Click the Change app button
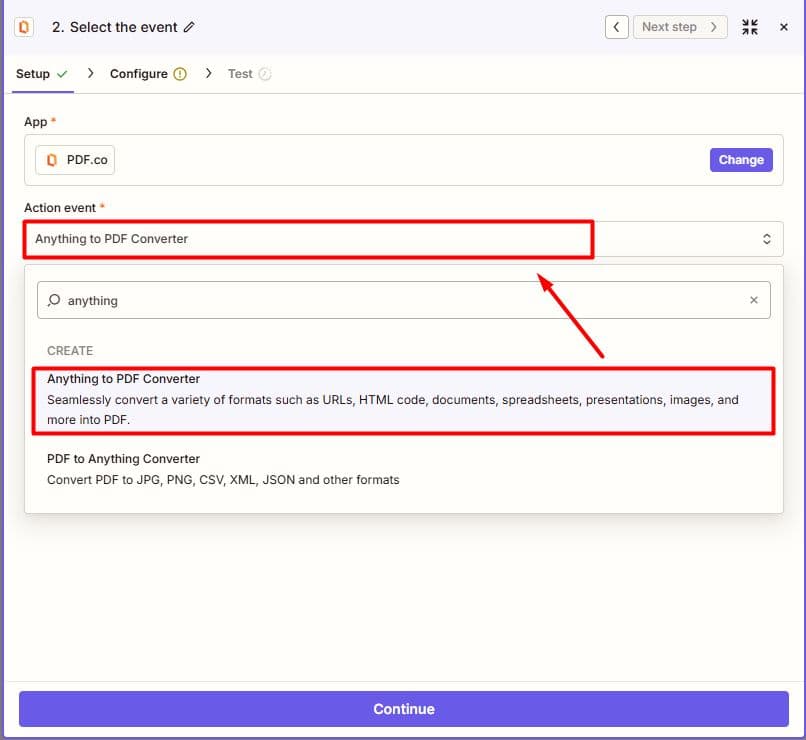This screenshot has height=740, width=806. pos(741,160)
